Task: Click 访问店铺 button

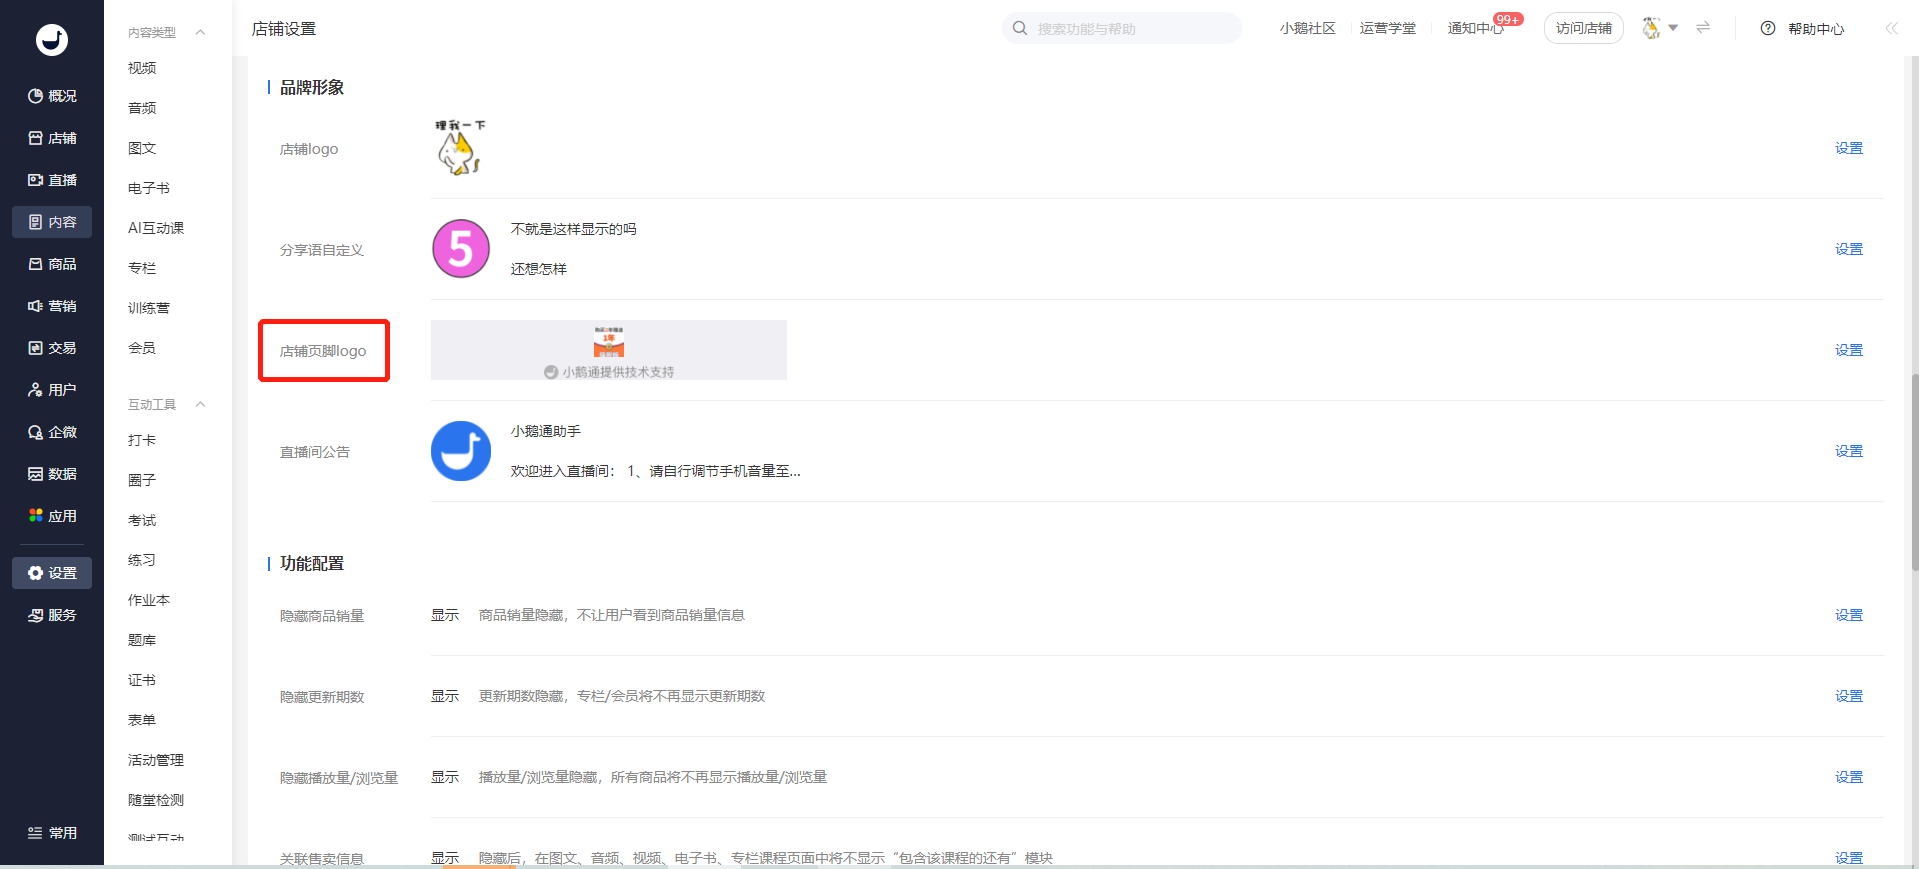Action: (x=1584, y=28)
